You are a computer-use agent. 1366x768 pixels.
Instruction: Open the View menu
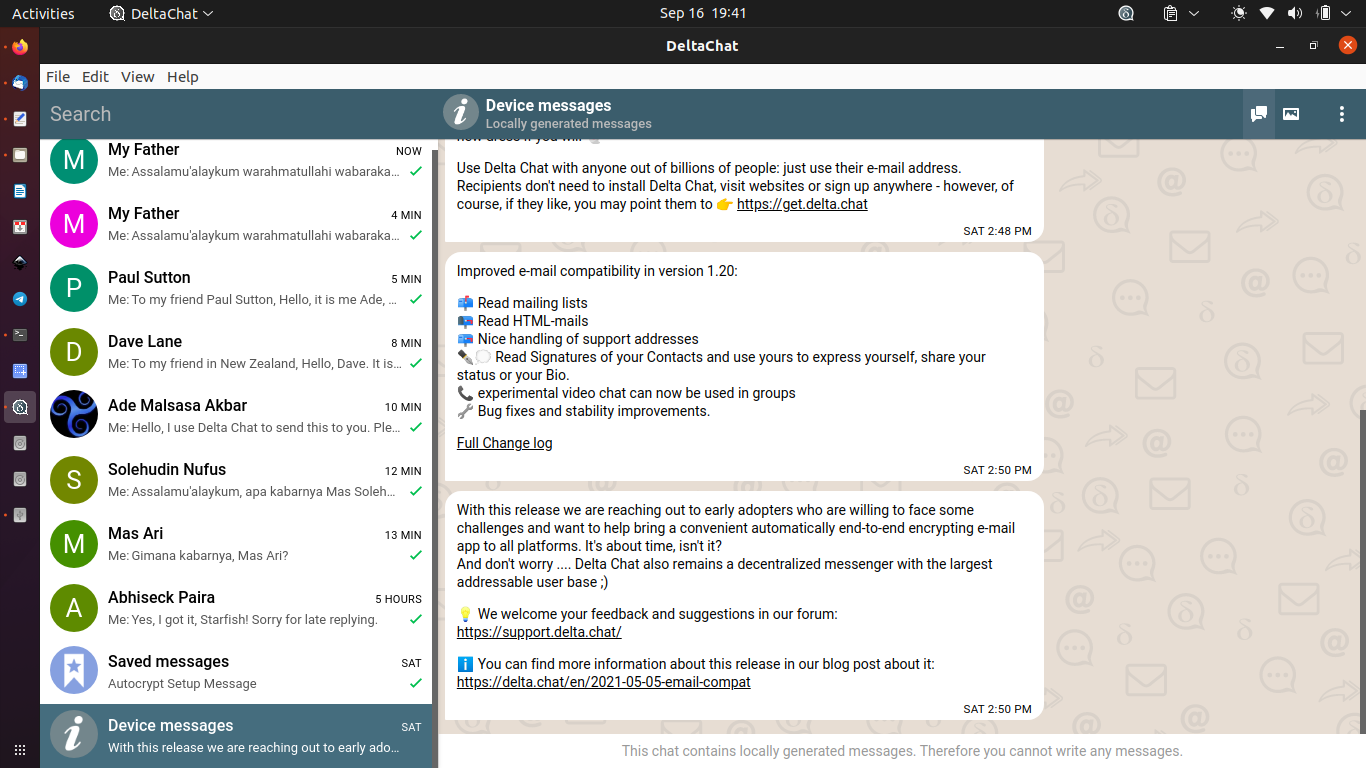[x=138, y=77]
